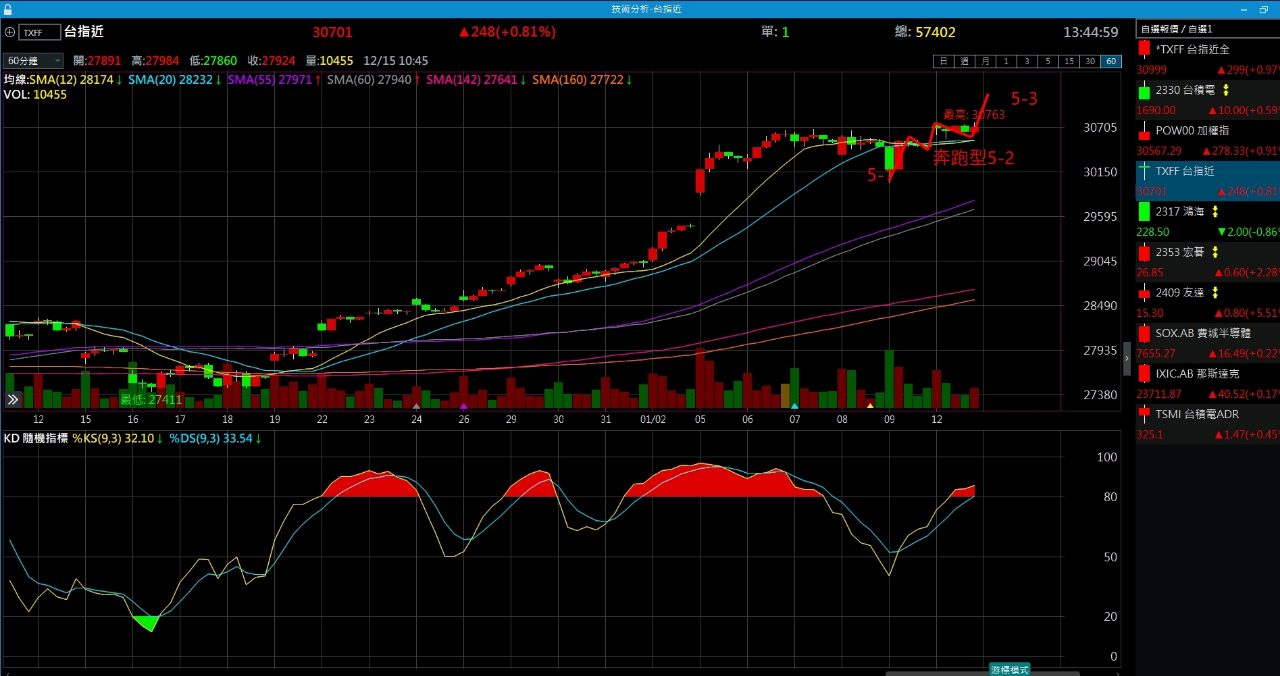The height and width of the screenshot is (676, 1280).
Task: Switch the chart to the 日 daily period
Action: point(943,61)
